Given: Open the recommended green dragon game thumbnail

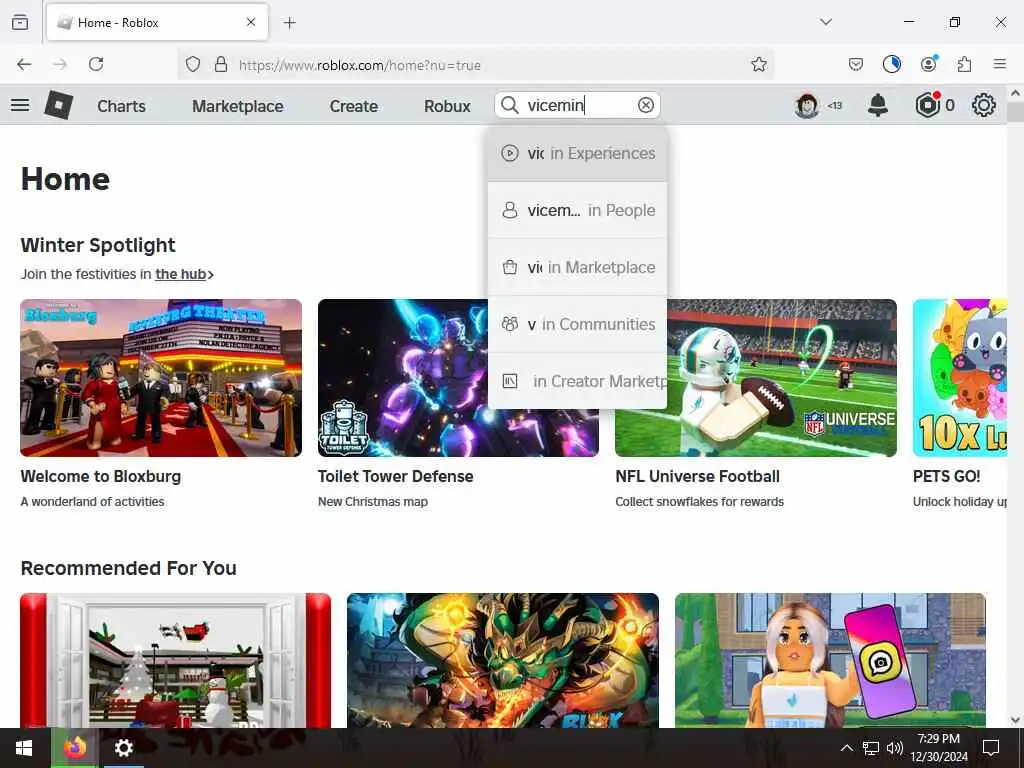Looking at the screenshot, I should click(503, 660).
